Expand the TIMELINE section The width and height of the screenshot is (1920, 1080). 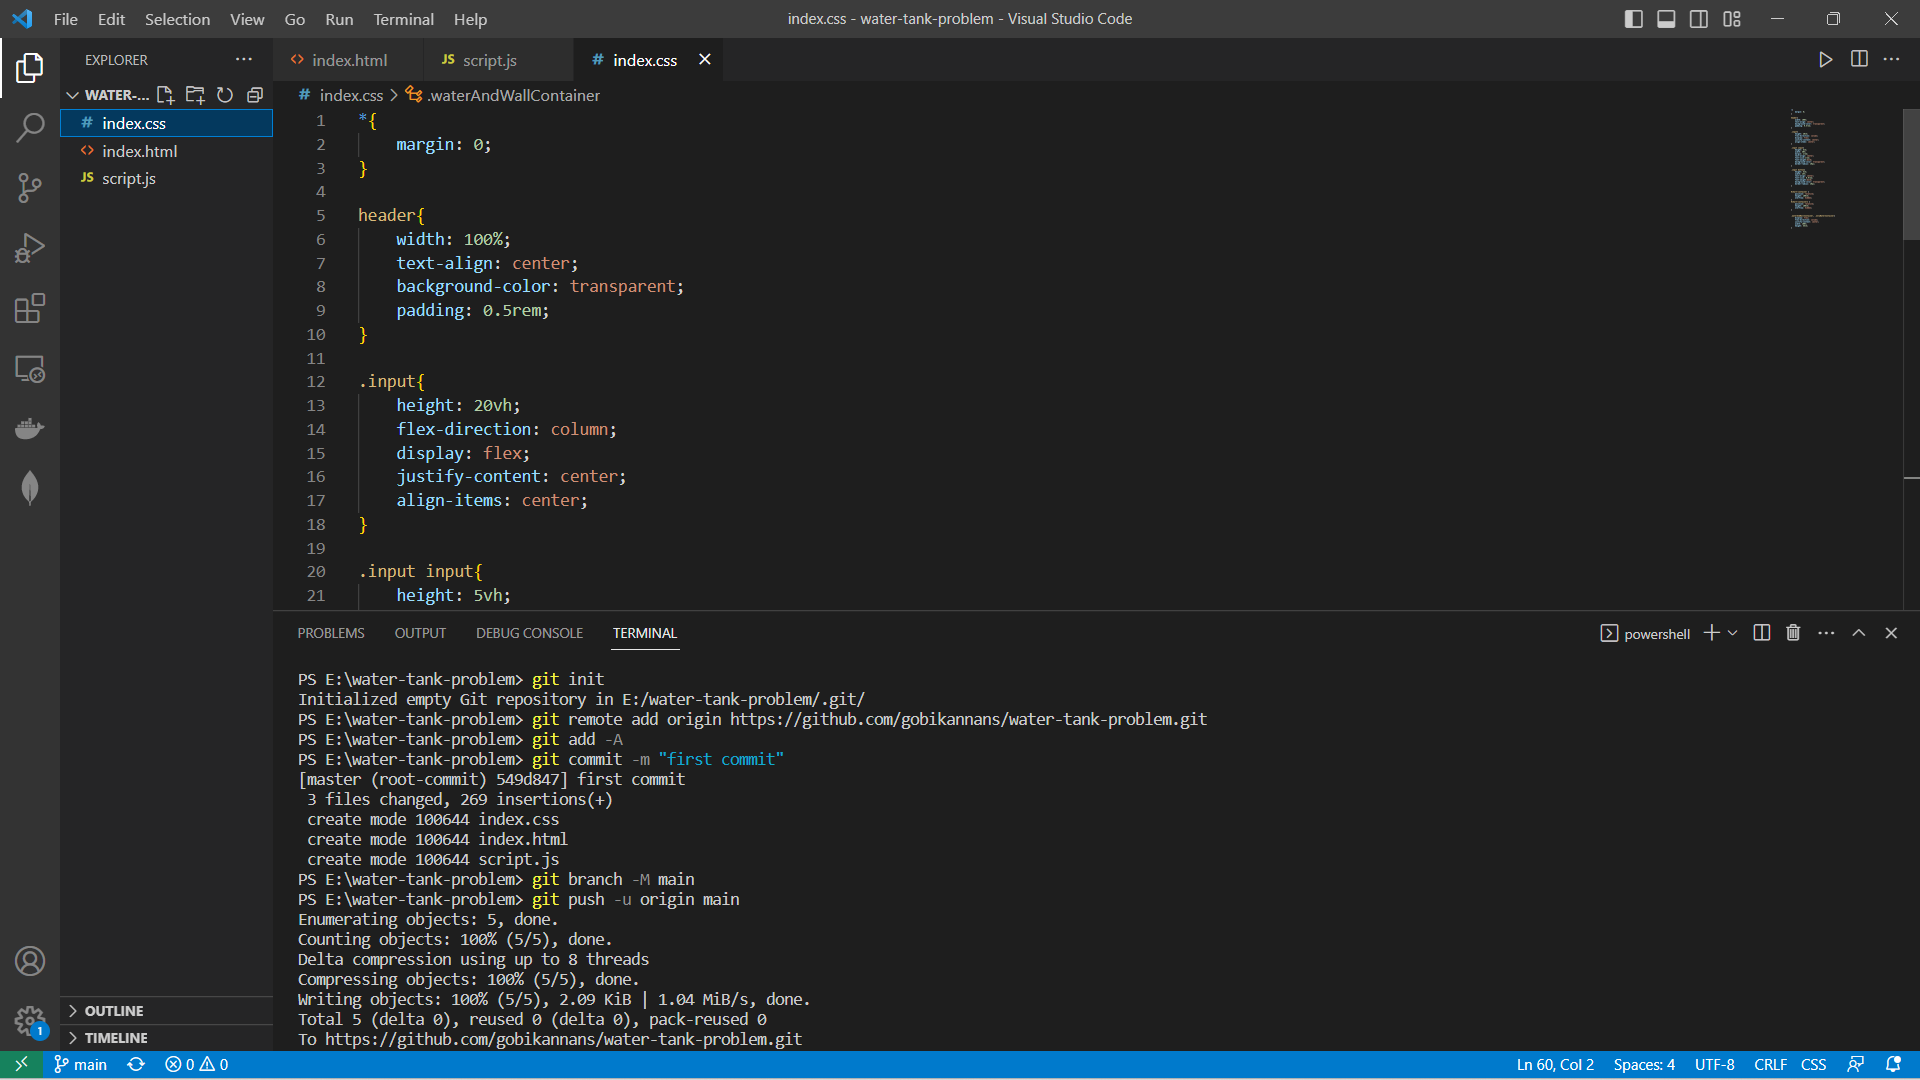(x=115, y=1038)
